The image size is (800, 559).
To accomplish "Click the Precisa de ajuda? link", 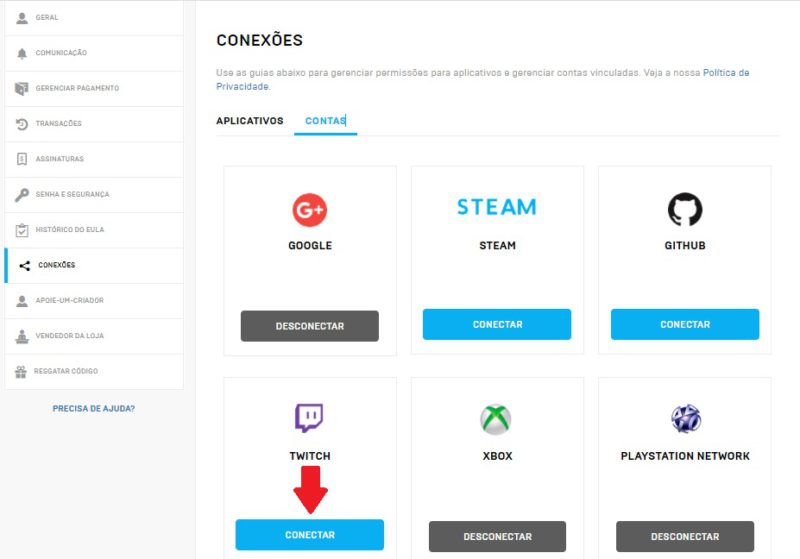I will click(x=94, y=409).
